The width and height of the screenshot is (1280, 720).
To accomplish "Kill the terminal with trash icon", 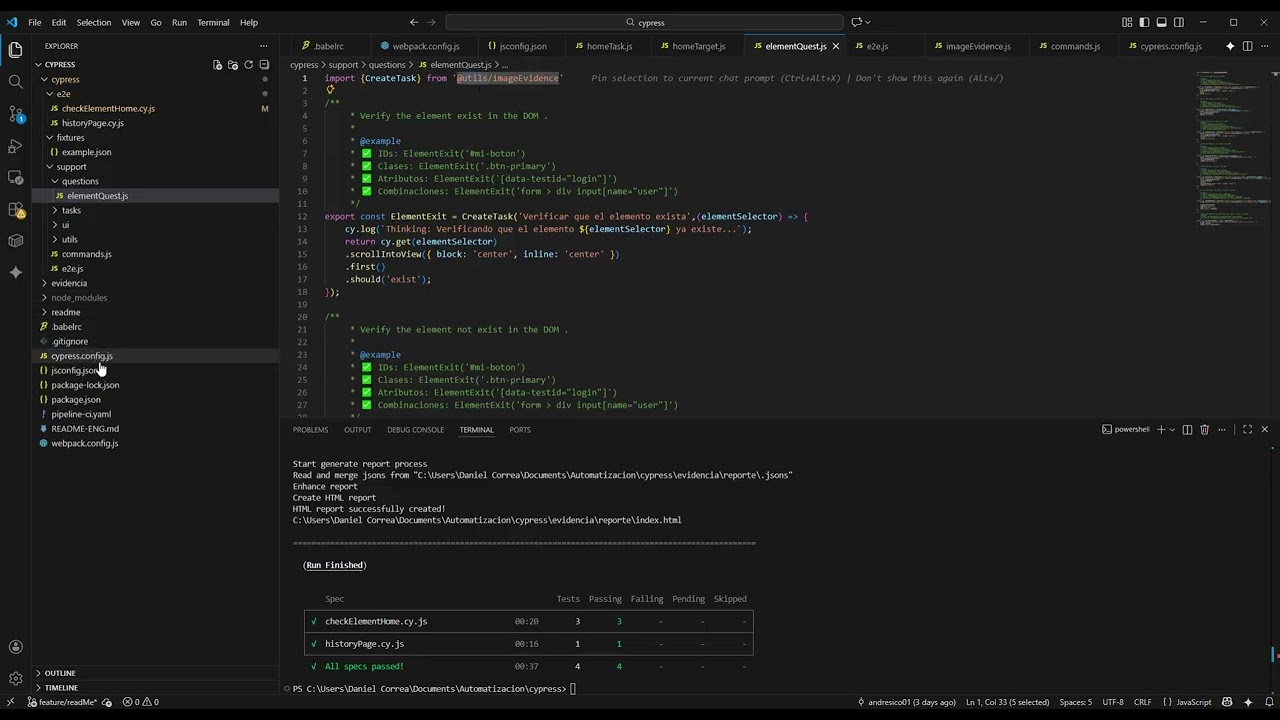I will [1204, 429].
